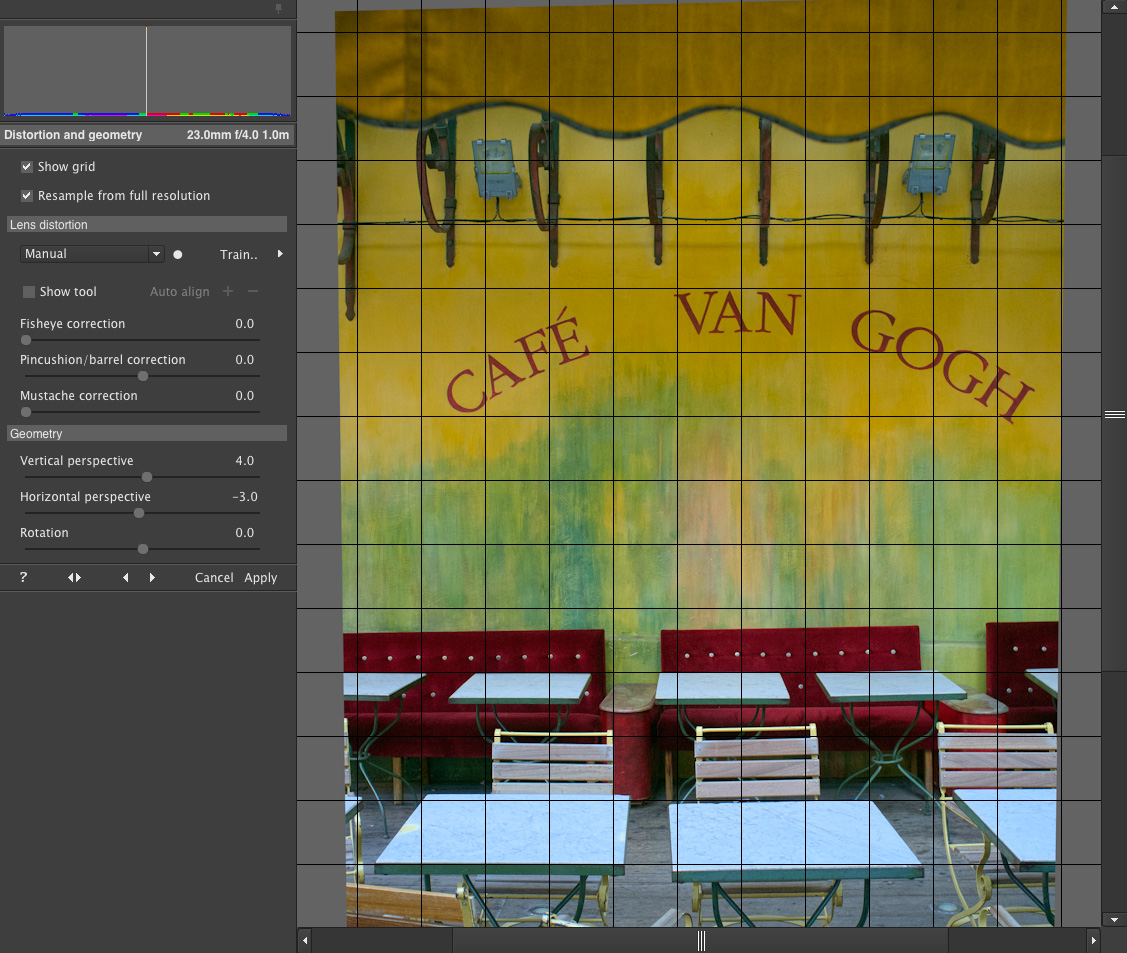This screenshot has height=953, width=1127.
Task: Apply the distortion and geometry changes
Action: point(260,578)
